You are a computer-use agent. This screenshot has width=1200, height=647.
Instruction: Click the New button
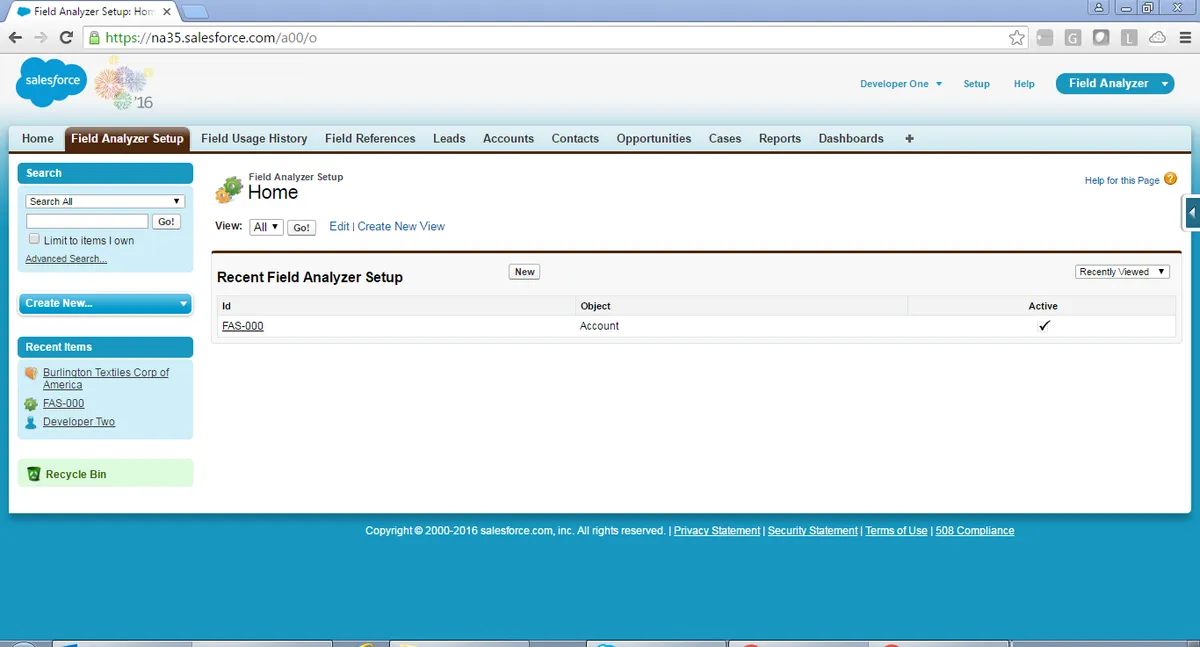pos(525,272)
